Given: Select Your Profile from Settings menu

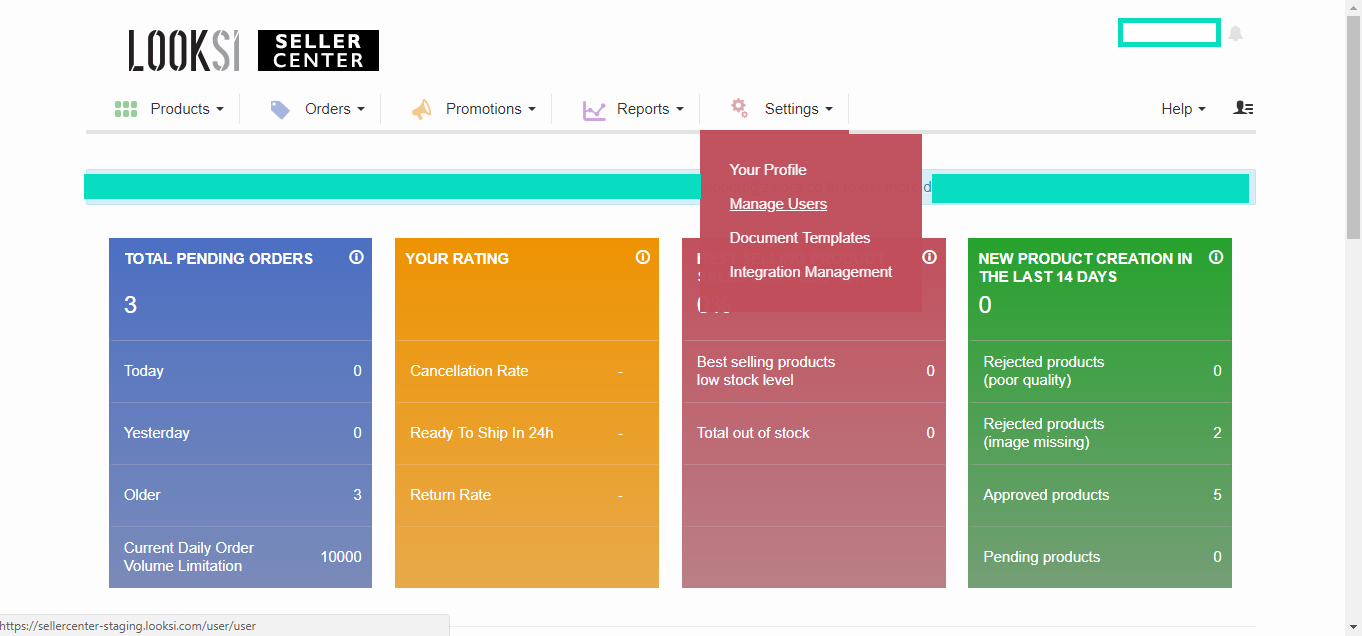Looking at the screenshot, I should coord(768,170).
